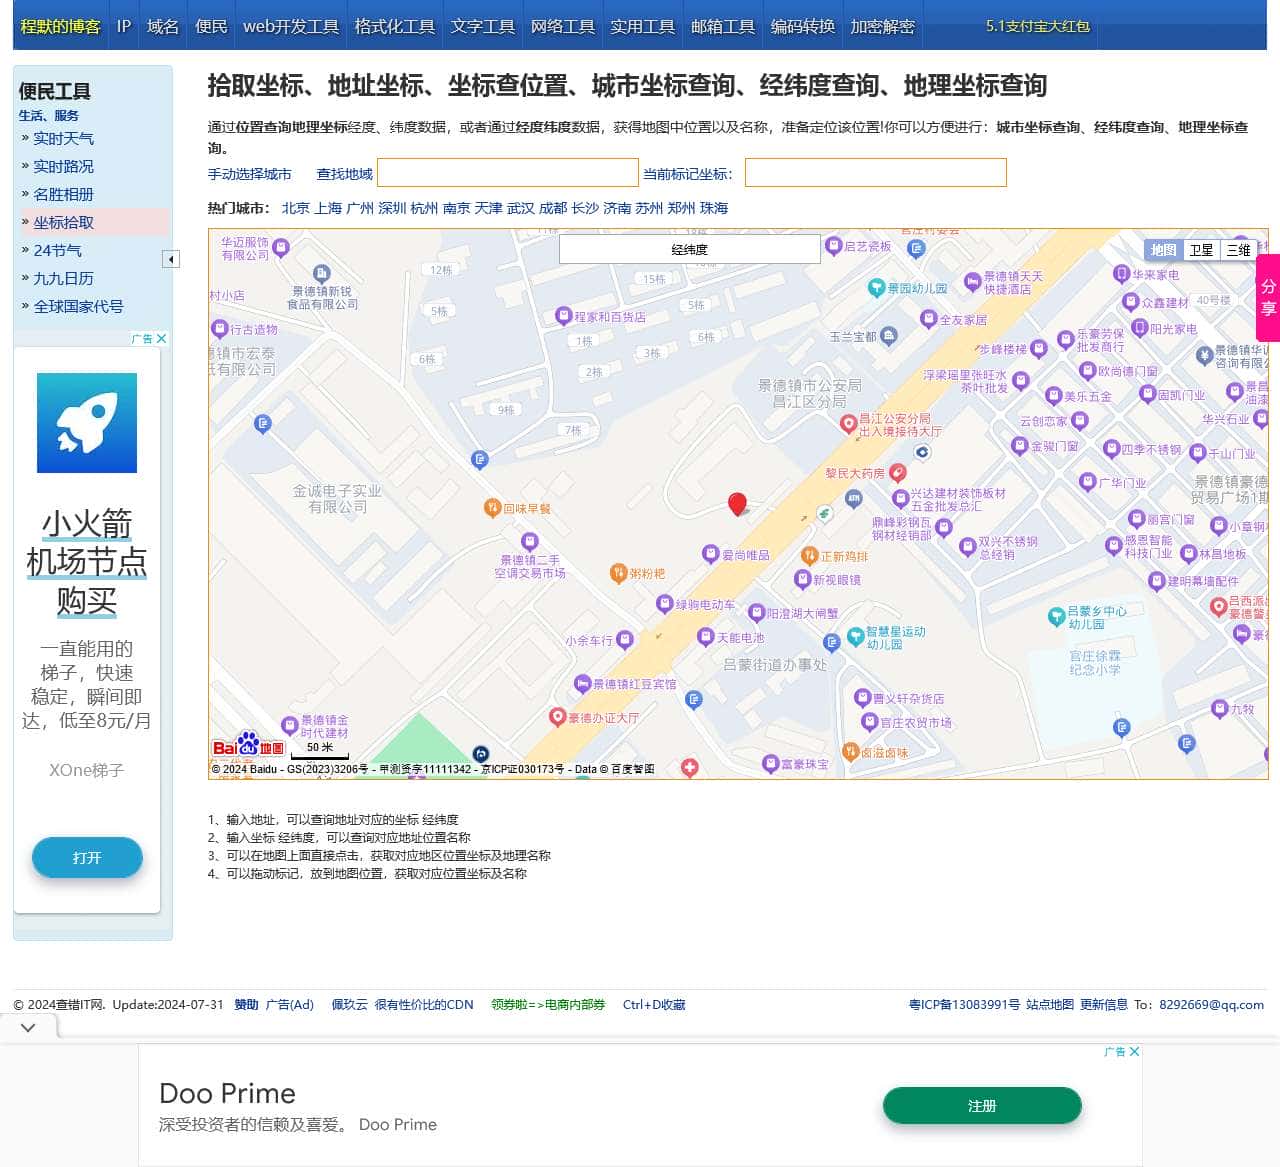Open the 邮箱工具 menu
Screen dimensions: 1280x1167
pyautogui.click(x=723, y=27)
